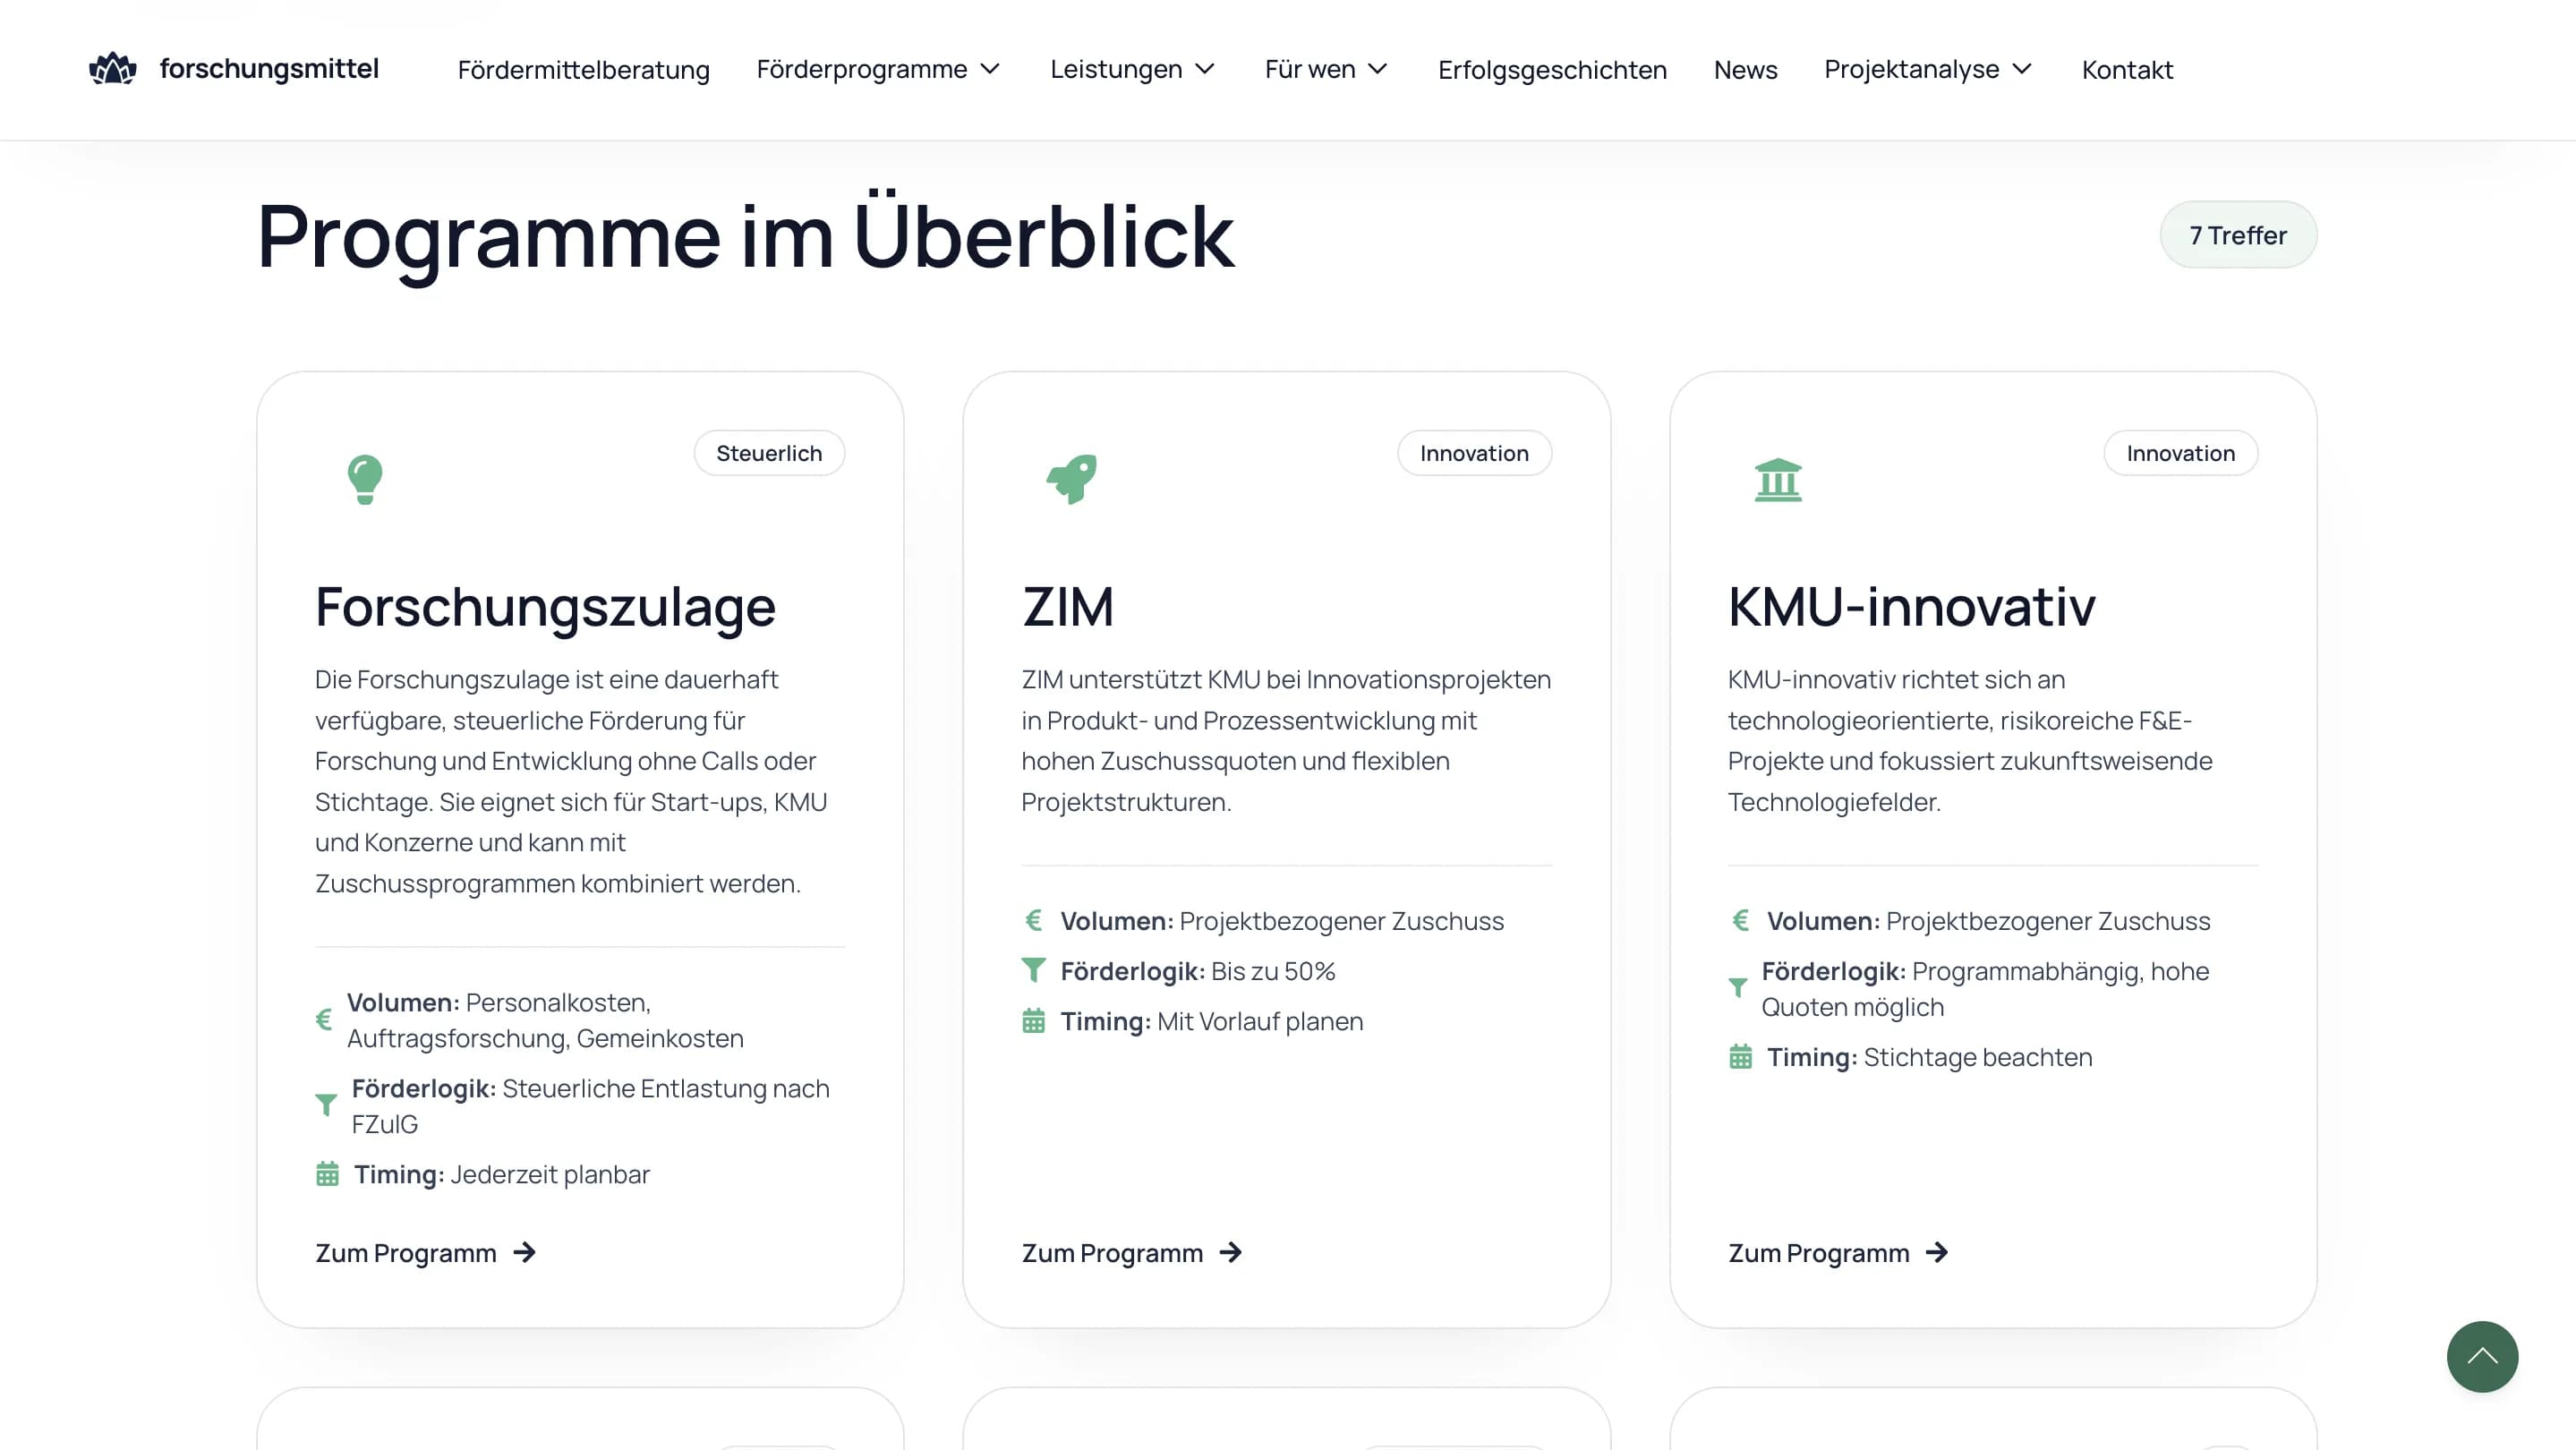Open the Erfolgsgeschichten page

1552,69
